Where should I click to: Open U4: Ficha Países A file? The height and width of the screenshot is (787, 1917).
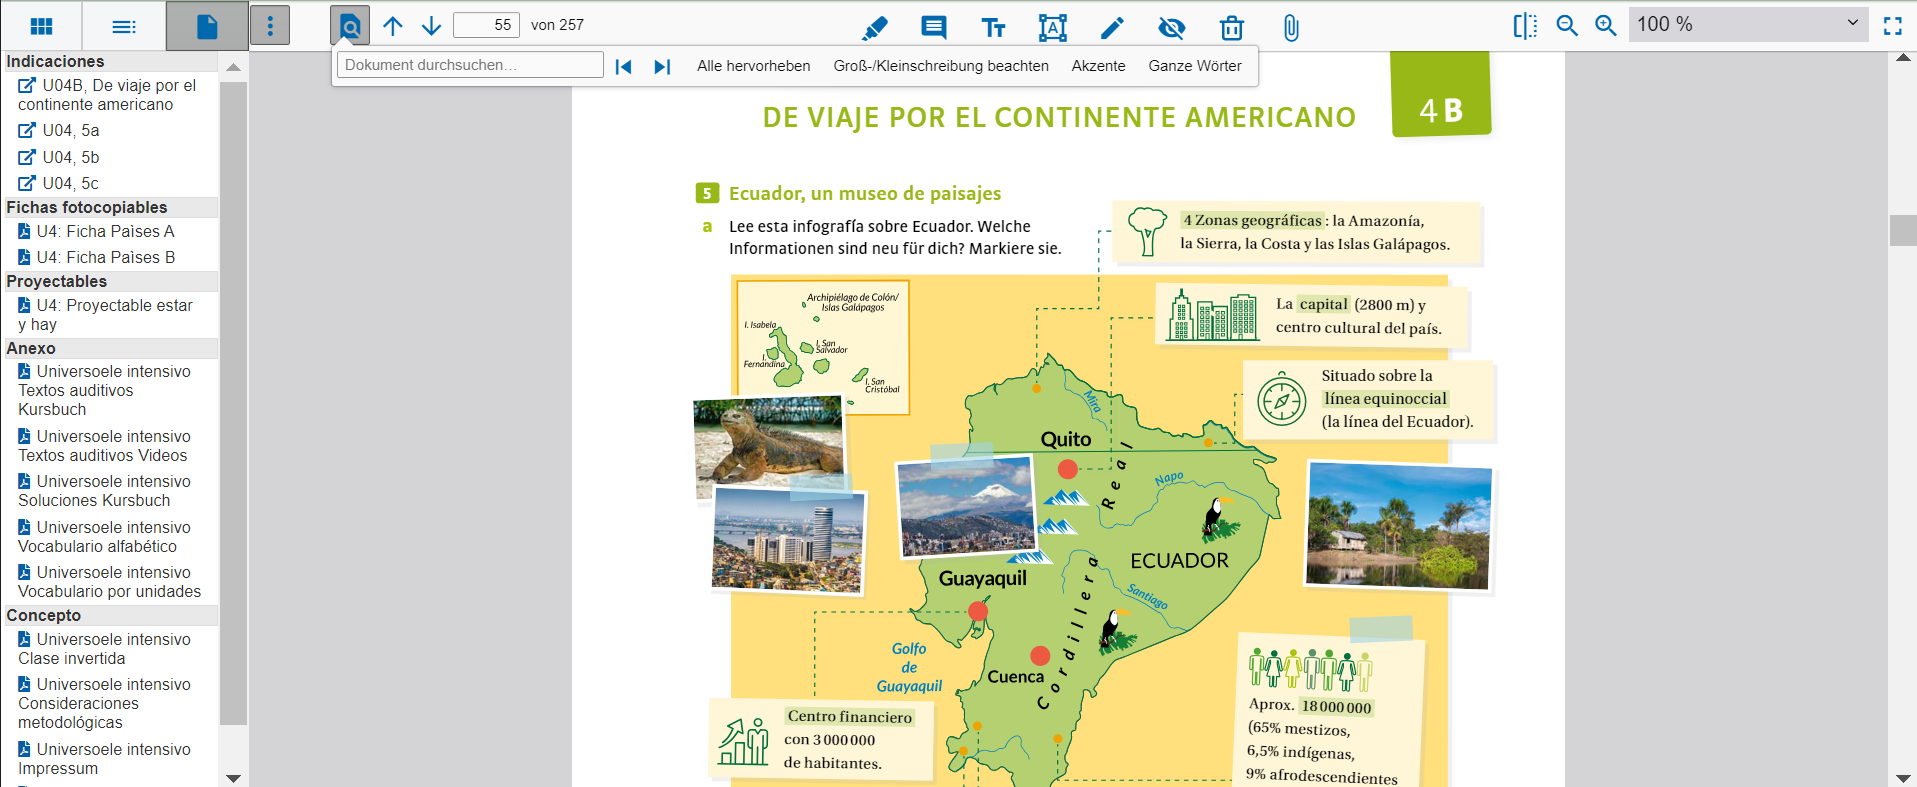[x=97, y=231]
